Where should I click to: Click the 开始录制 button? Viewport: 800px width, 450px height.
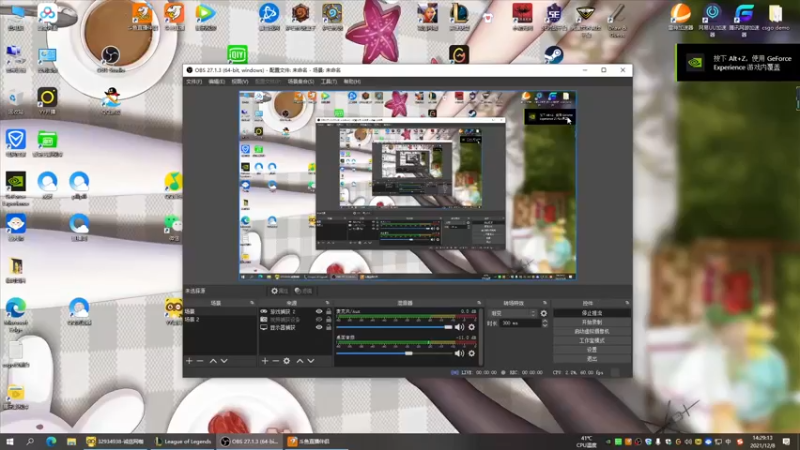point(592,322)
